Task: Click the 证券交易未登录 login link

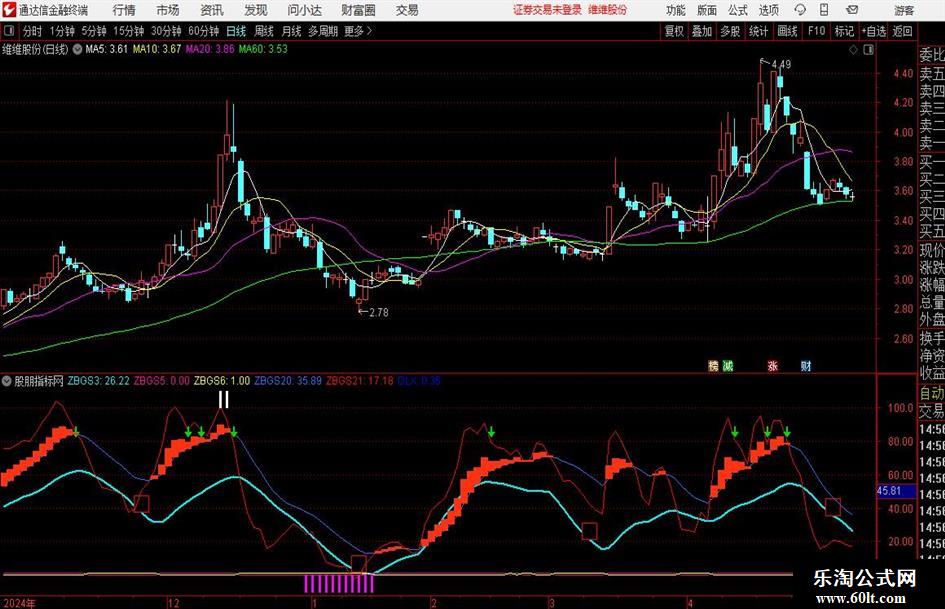Action: (547, 10)
